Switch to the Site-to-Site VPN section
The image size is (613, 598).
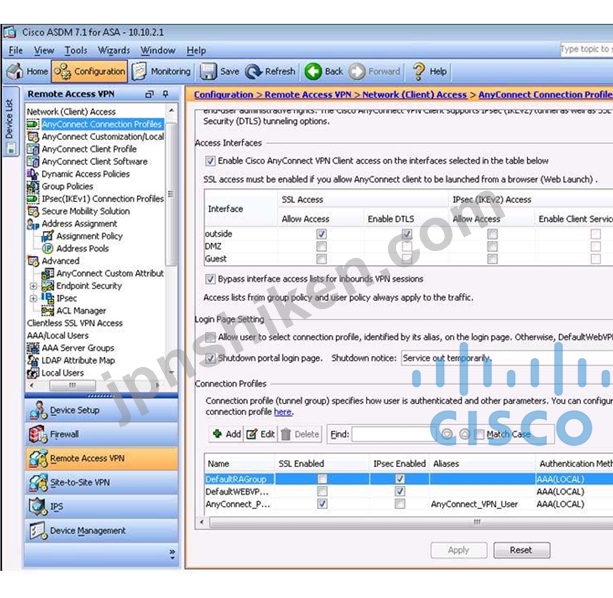(x=102, y=483)
